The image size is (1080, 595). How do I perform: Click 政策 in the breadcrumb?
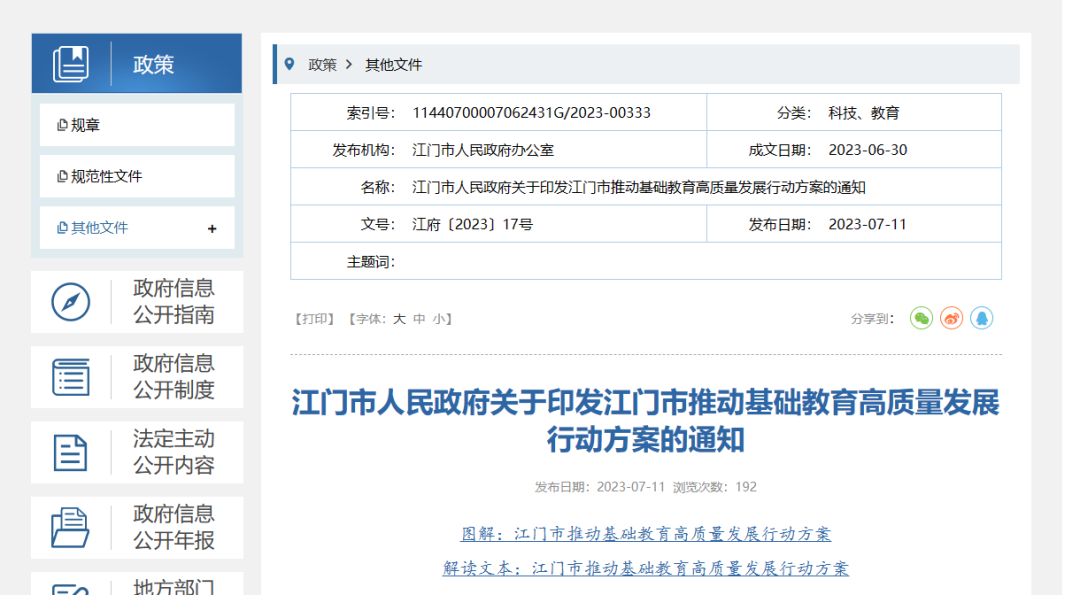point(322,65)
